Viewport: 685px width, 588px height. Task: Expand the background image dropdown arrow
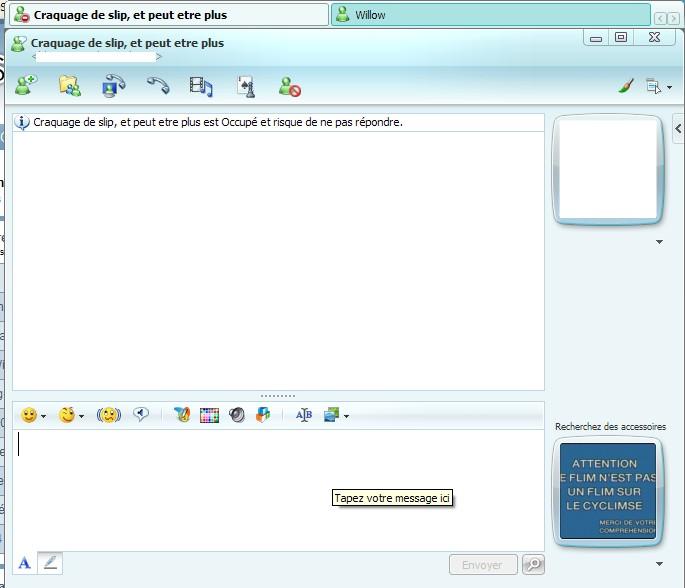pos(346,416)
